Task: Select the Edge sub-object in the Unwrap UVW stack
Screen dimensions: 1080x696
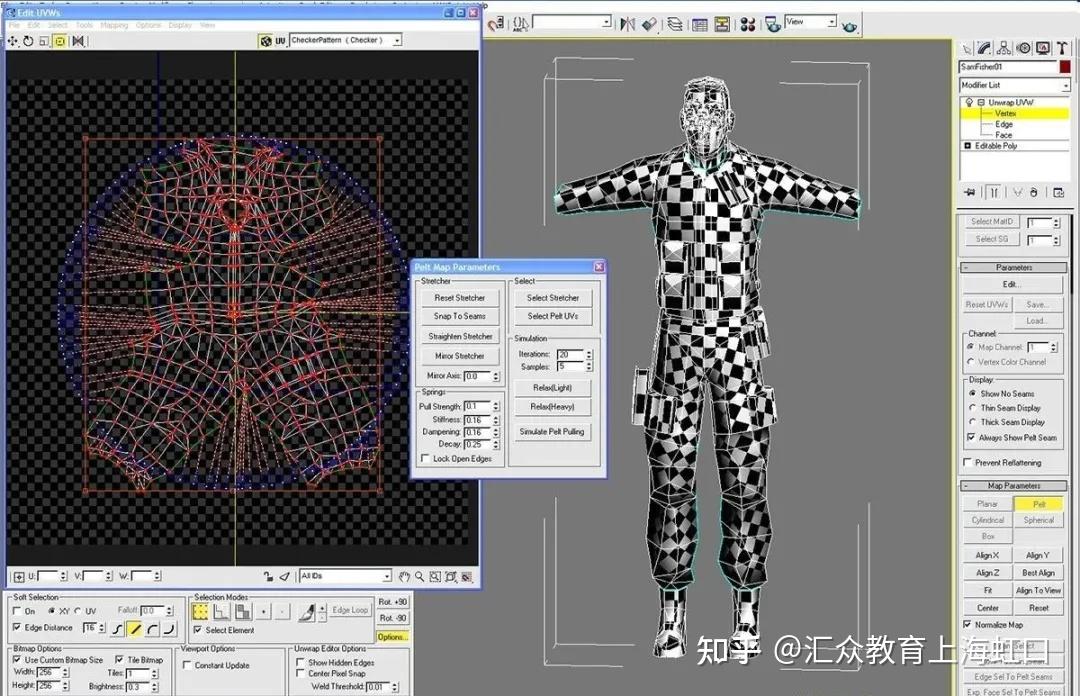Action: tap(1003, 124)
